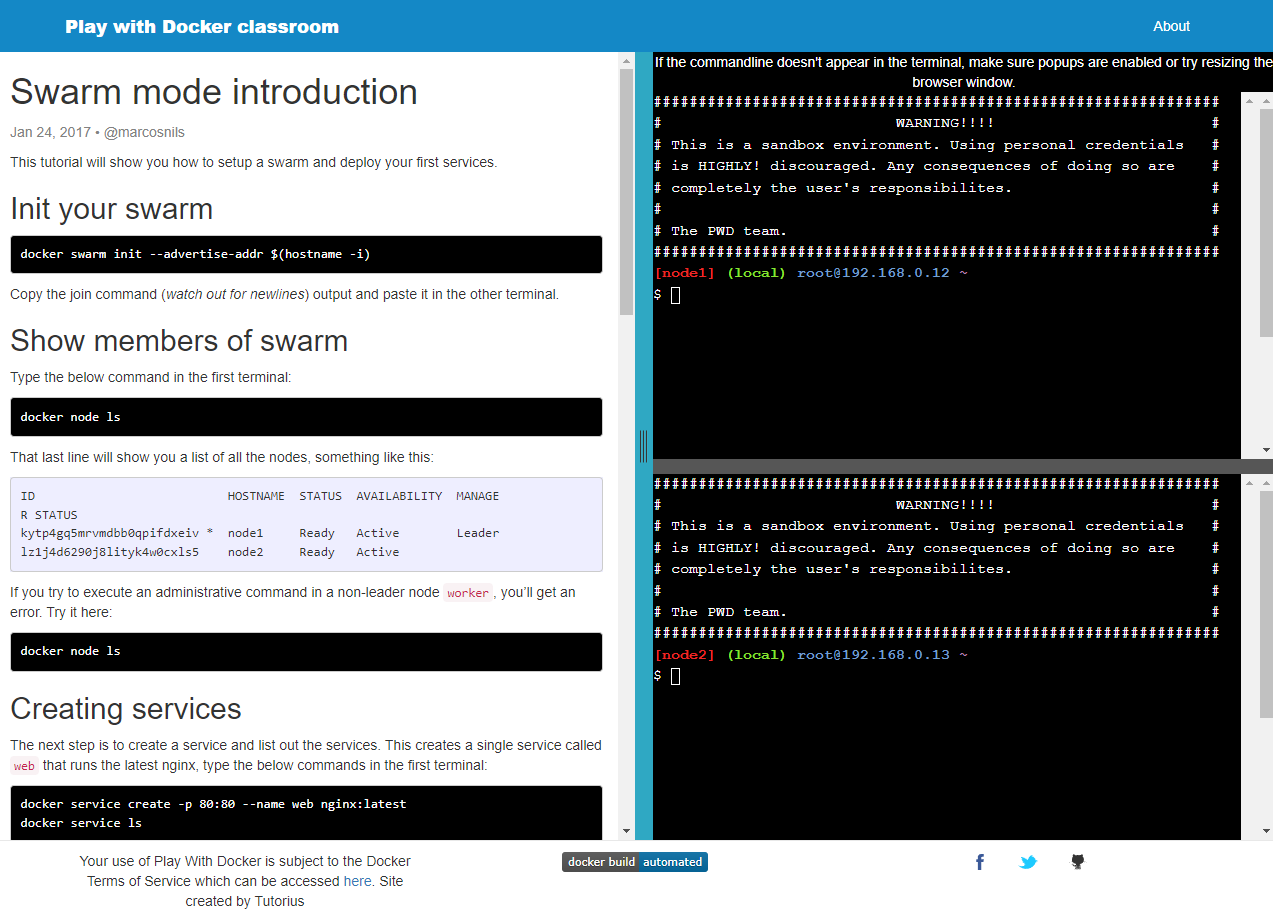The height and width of the screenshot is (913, 1273).
Task: Click 'kytp4gq5mrvmdbb0qpifdxeiv' node ID in sample output
Action: [x=110, y=533]
